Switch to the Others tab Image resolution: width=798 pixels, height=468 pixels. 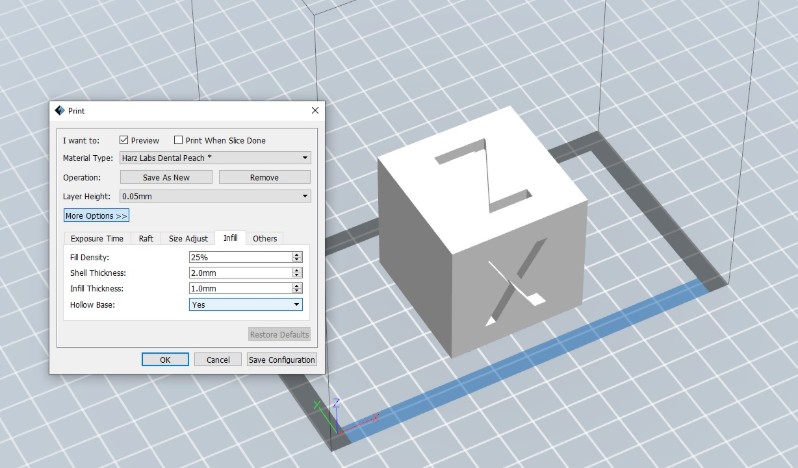pyautogui.click(x=265, y=239)
